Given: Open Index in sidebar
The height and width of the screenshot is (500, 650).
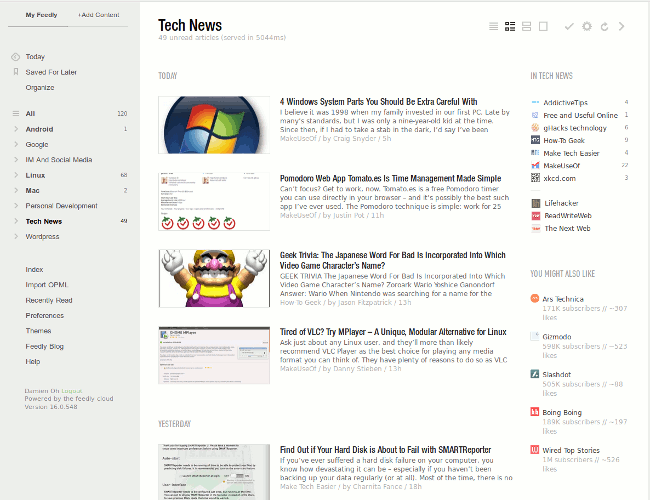Looking at the screenshot, I should point(34,269).
